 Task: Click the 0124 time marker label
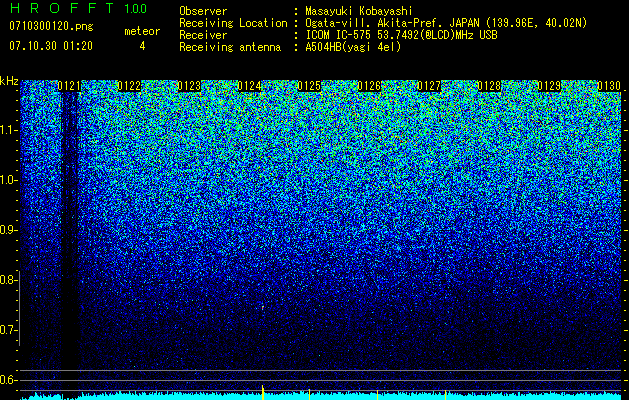coord(249,86)
